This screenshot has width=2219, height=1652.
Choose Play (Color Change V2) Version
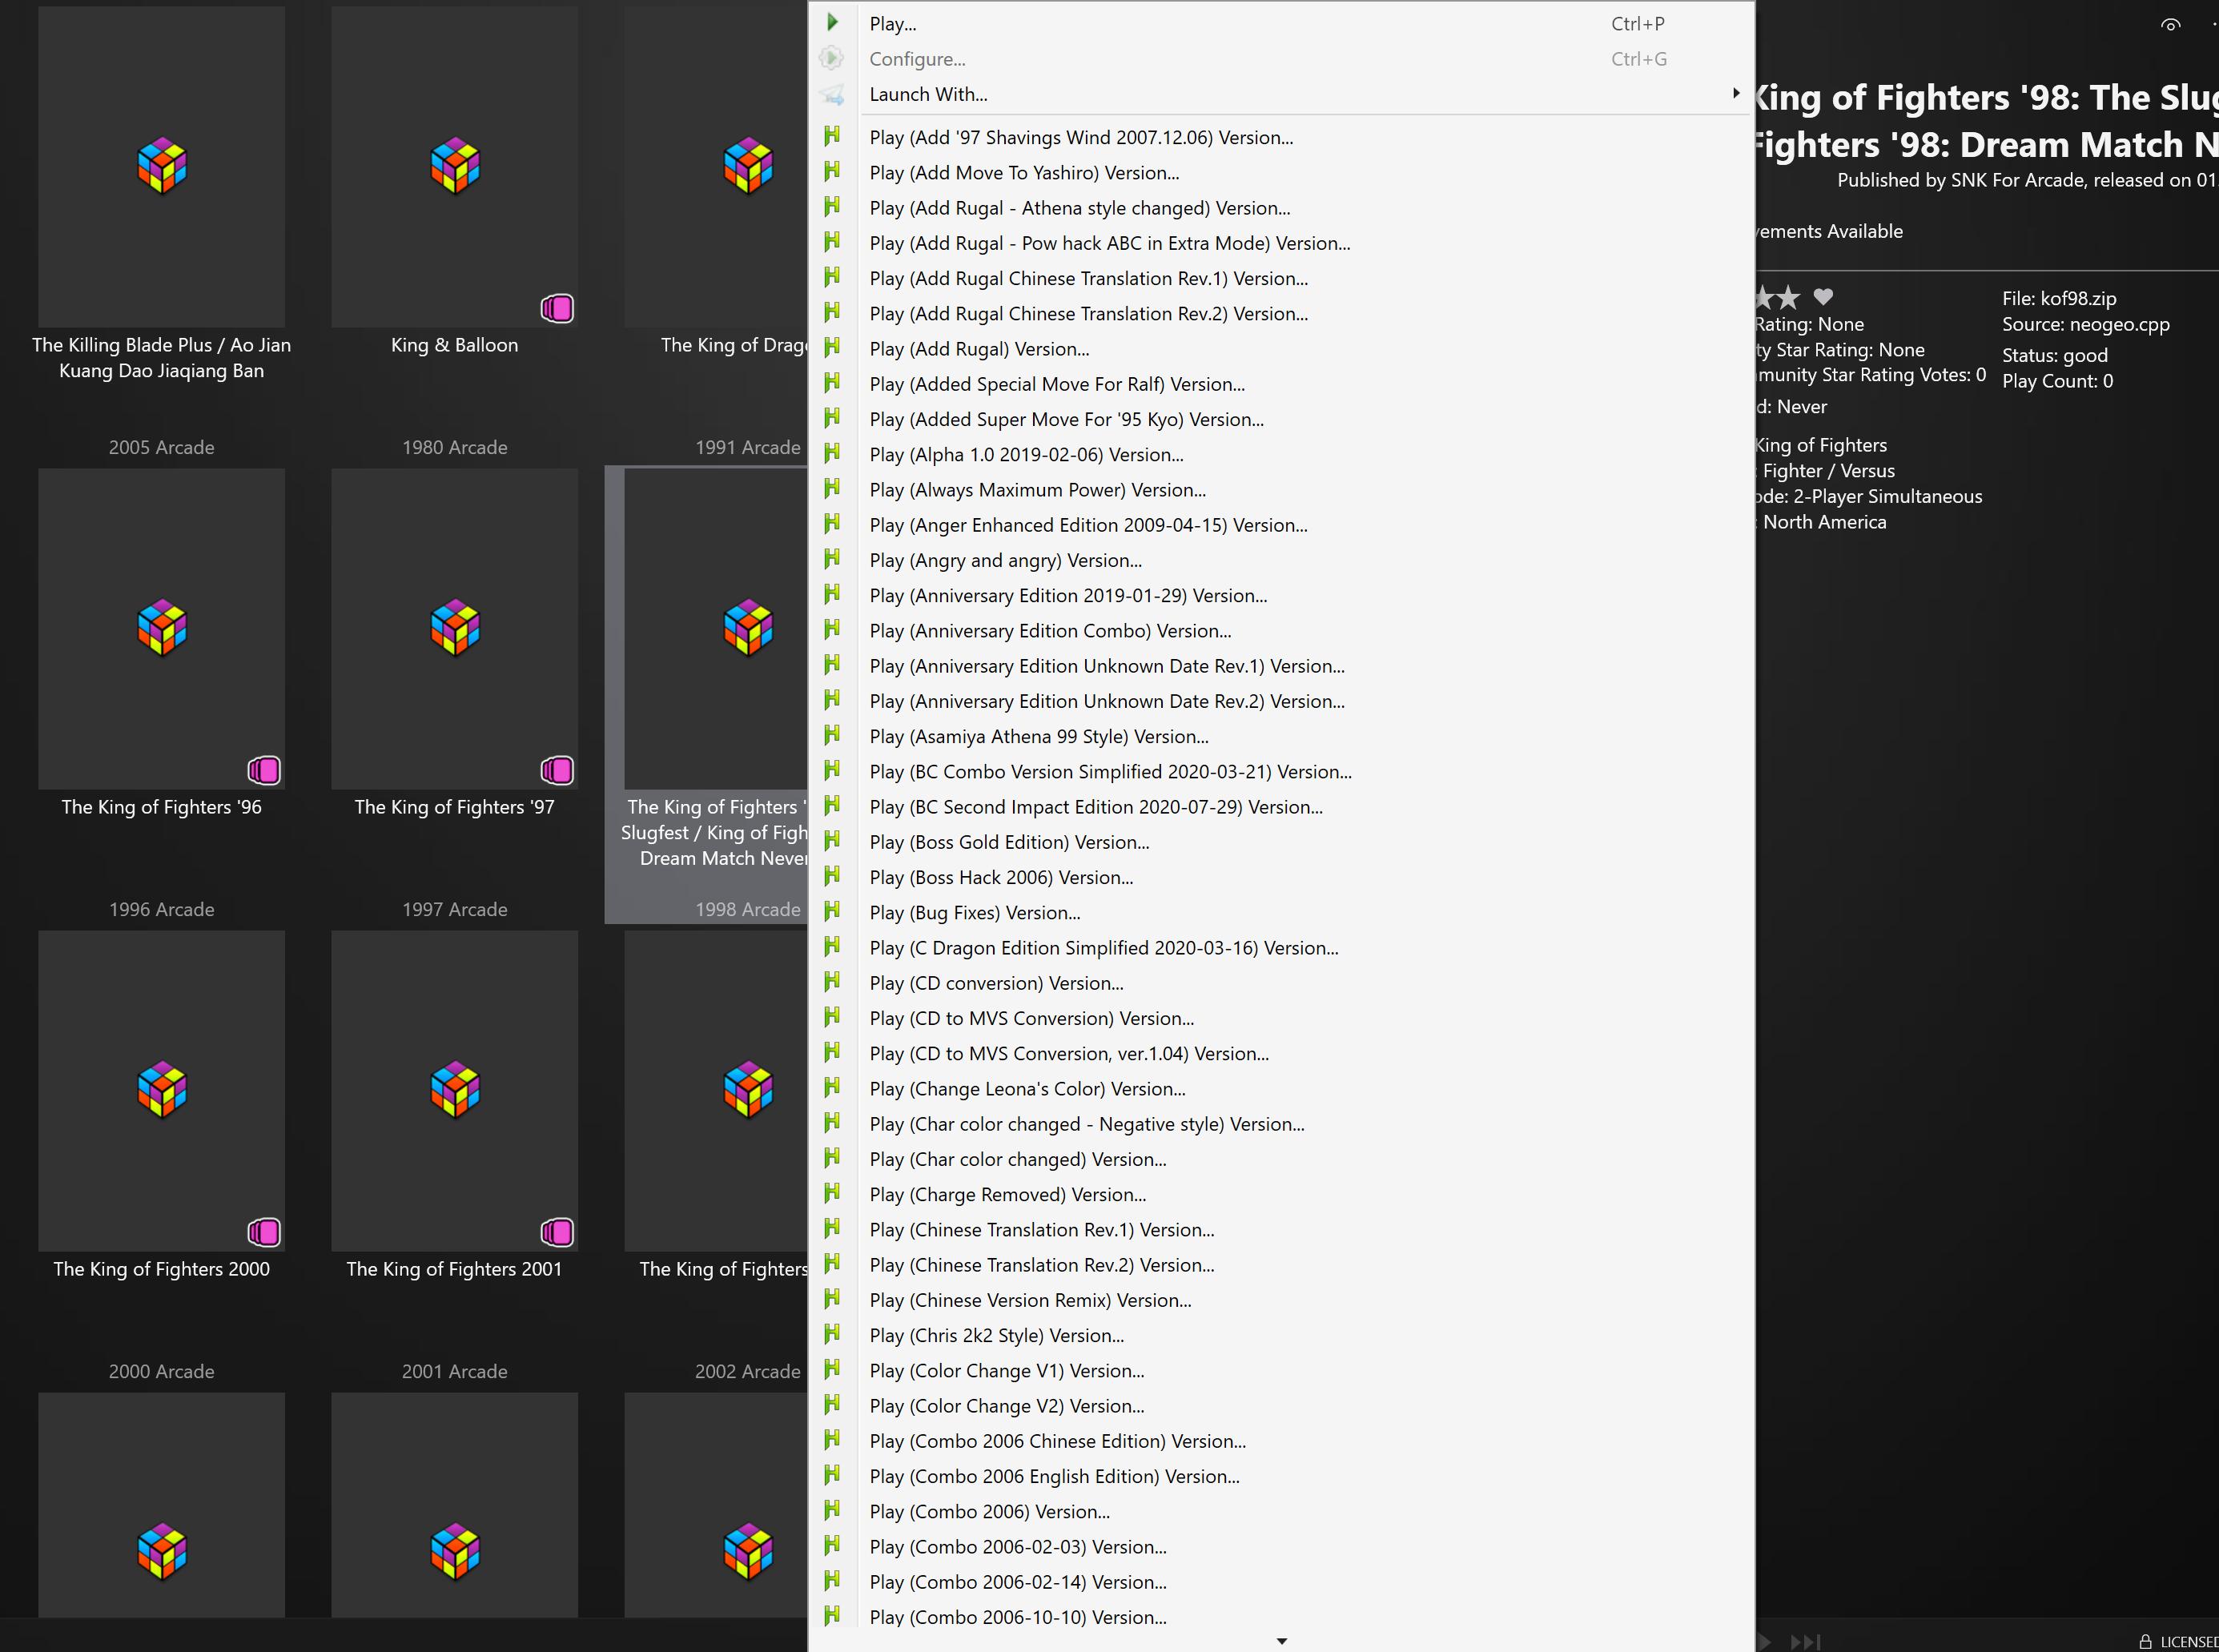1281,1405
